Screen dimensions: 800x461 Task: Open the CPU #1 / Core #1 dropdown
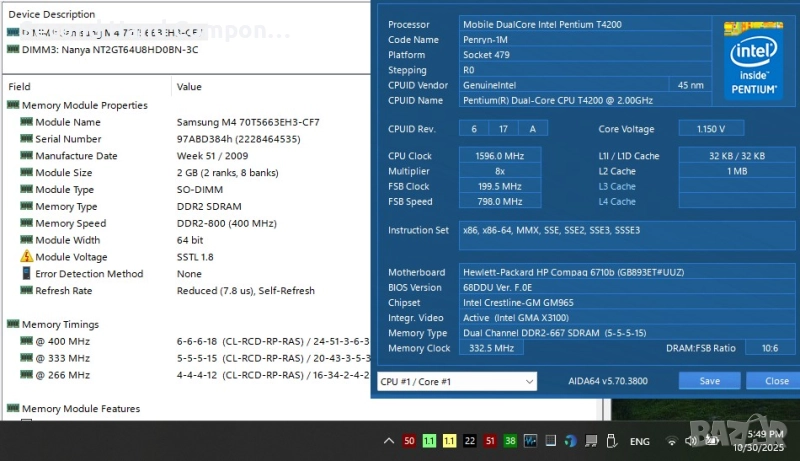coord(456,381)
